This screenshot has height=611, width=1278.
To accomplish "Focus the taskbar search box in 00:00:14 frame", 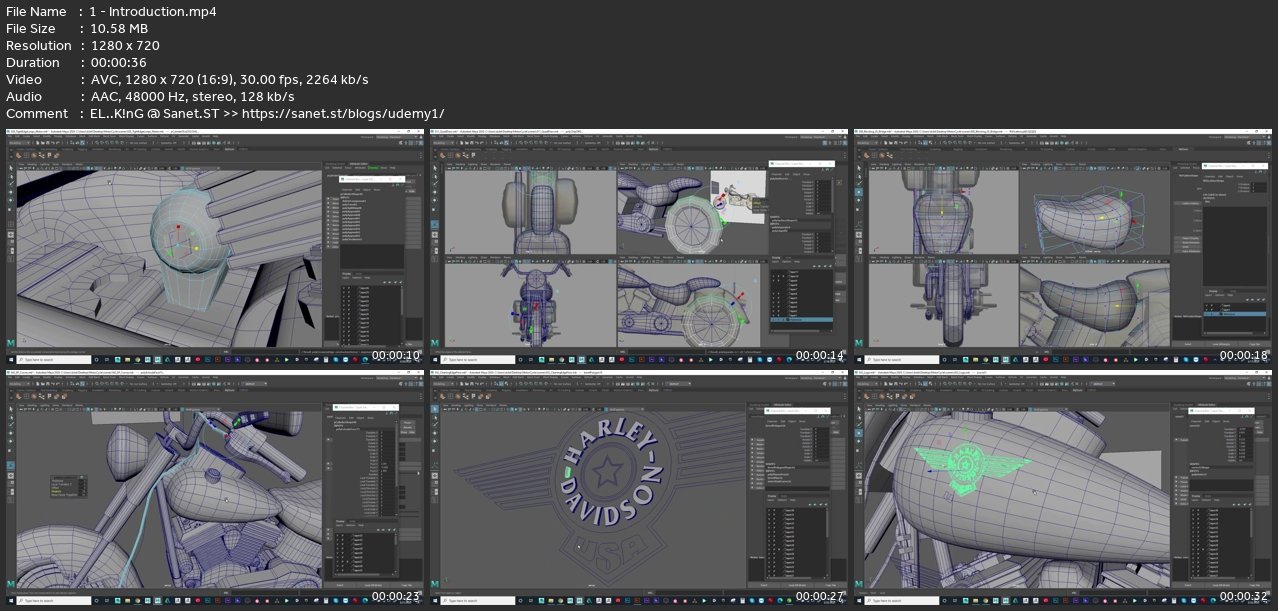I will coord(480,359).
